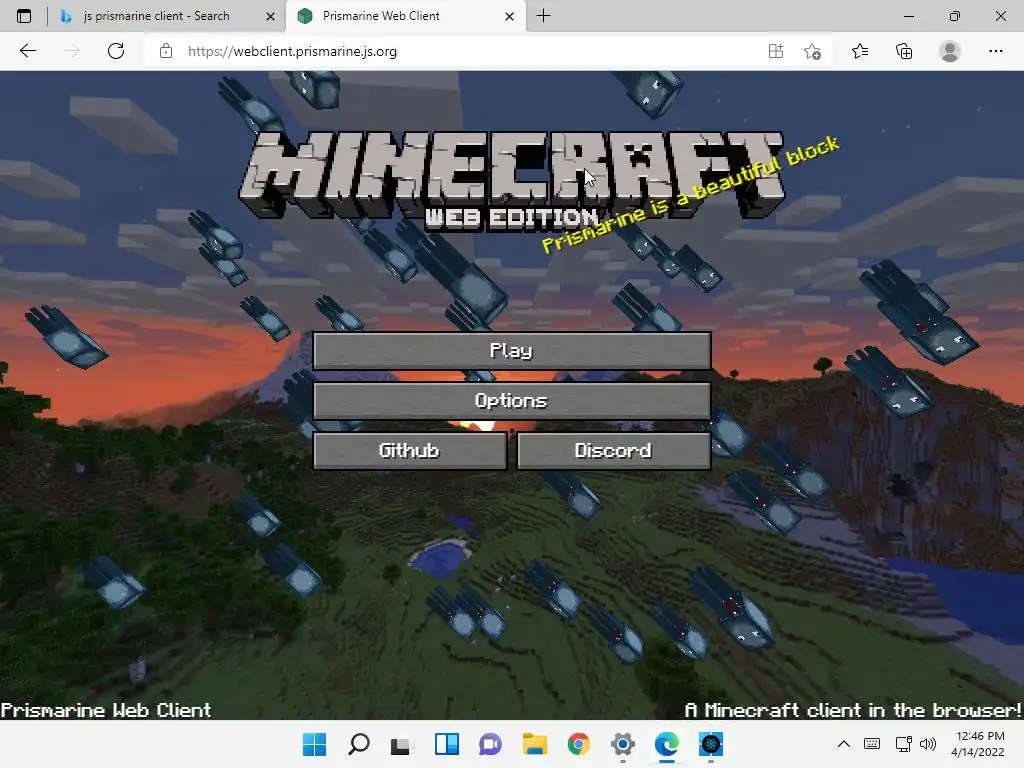Open Settings gear app on taskbar

(623, 744)
